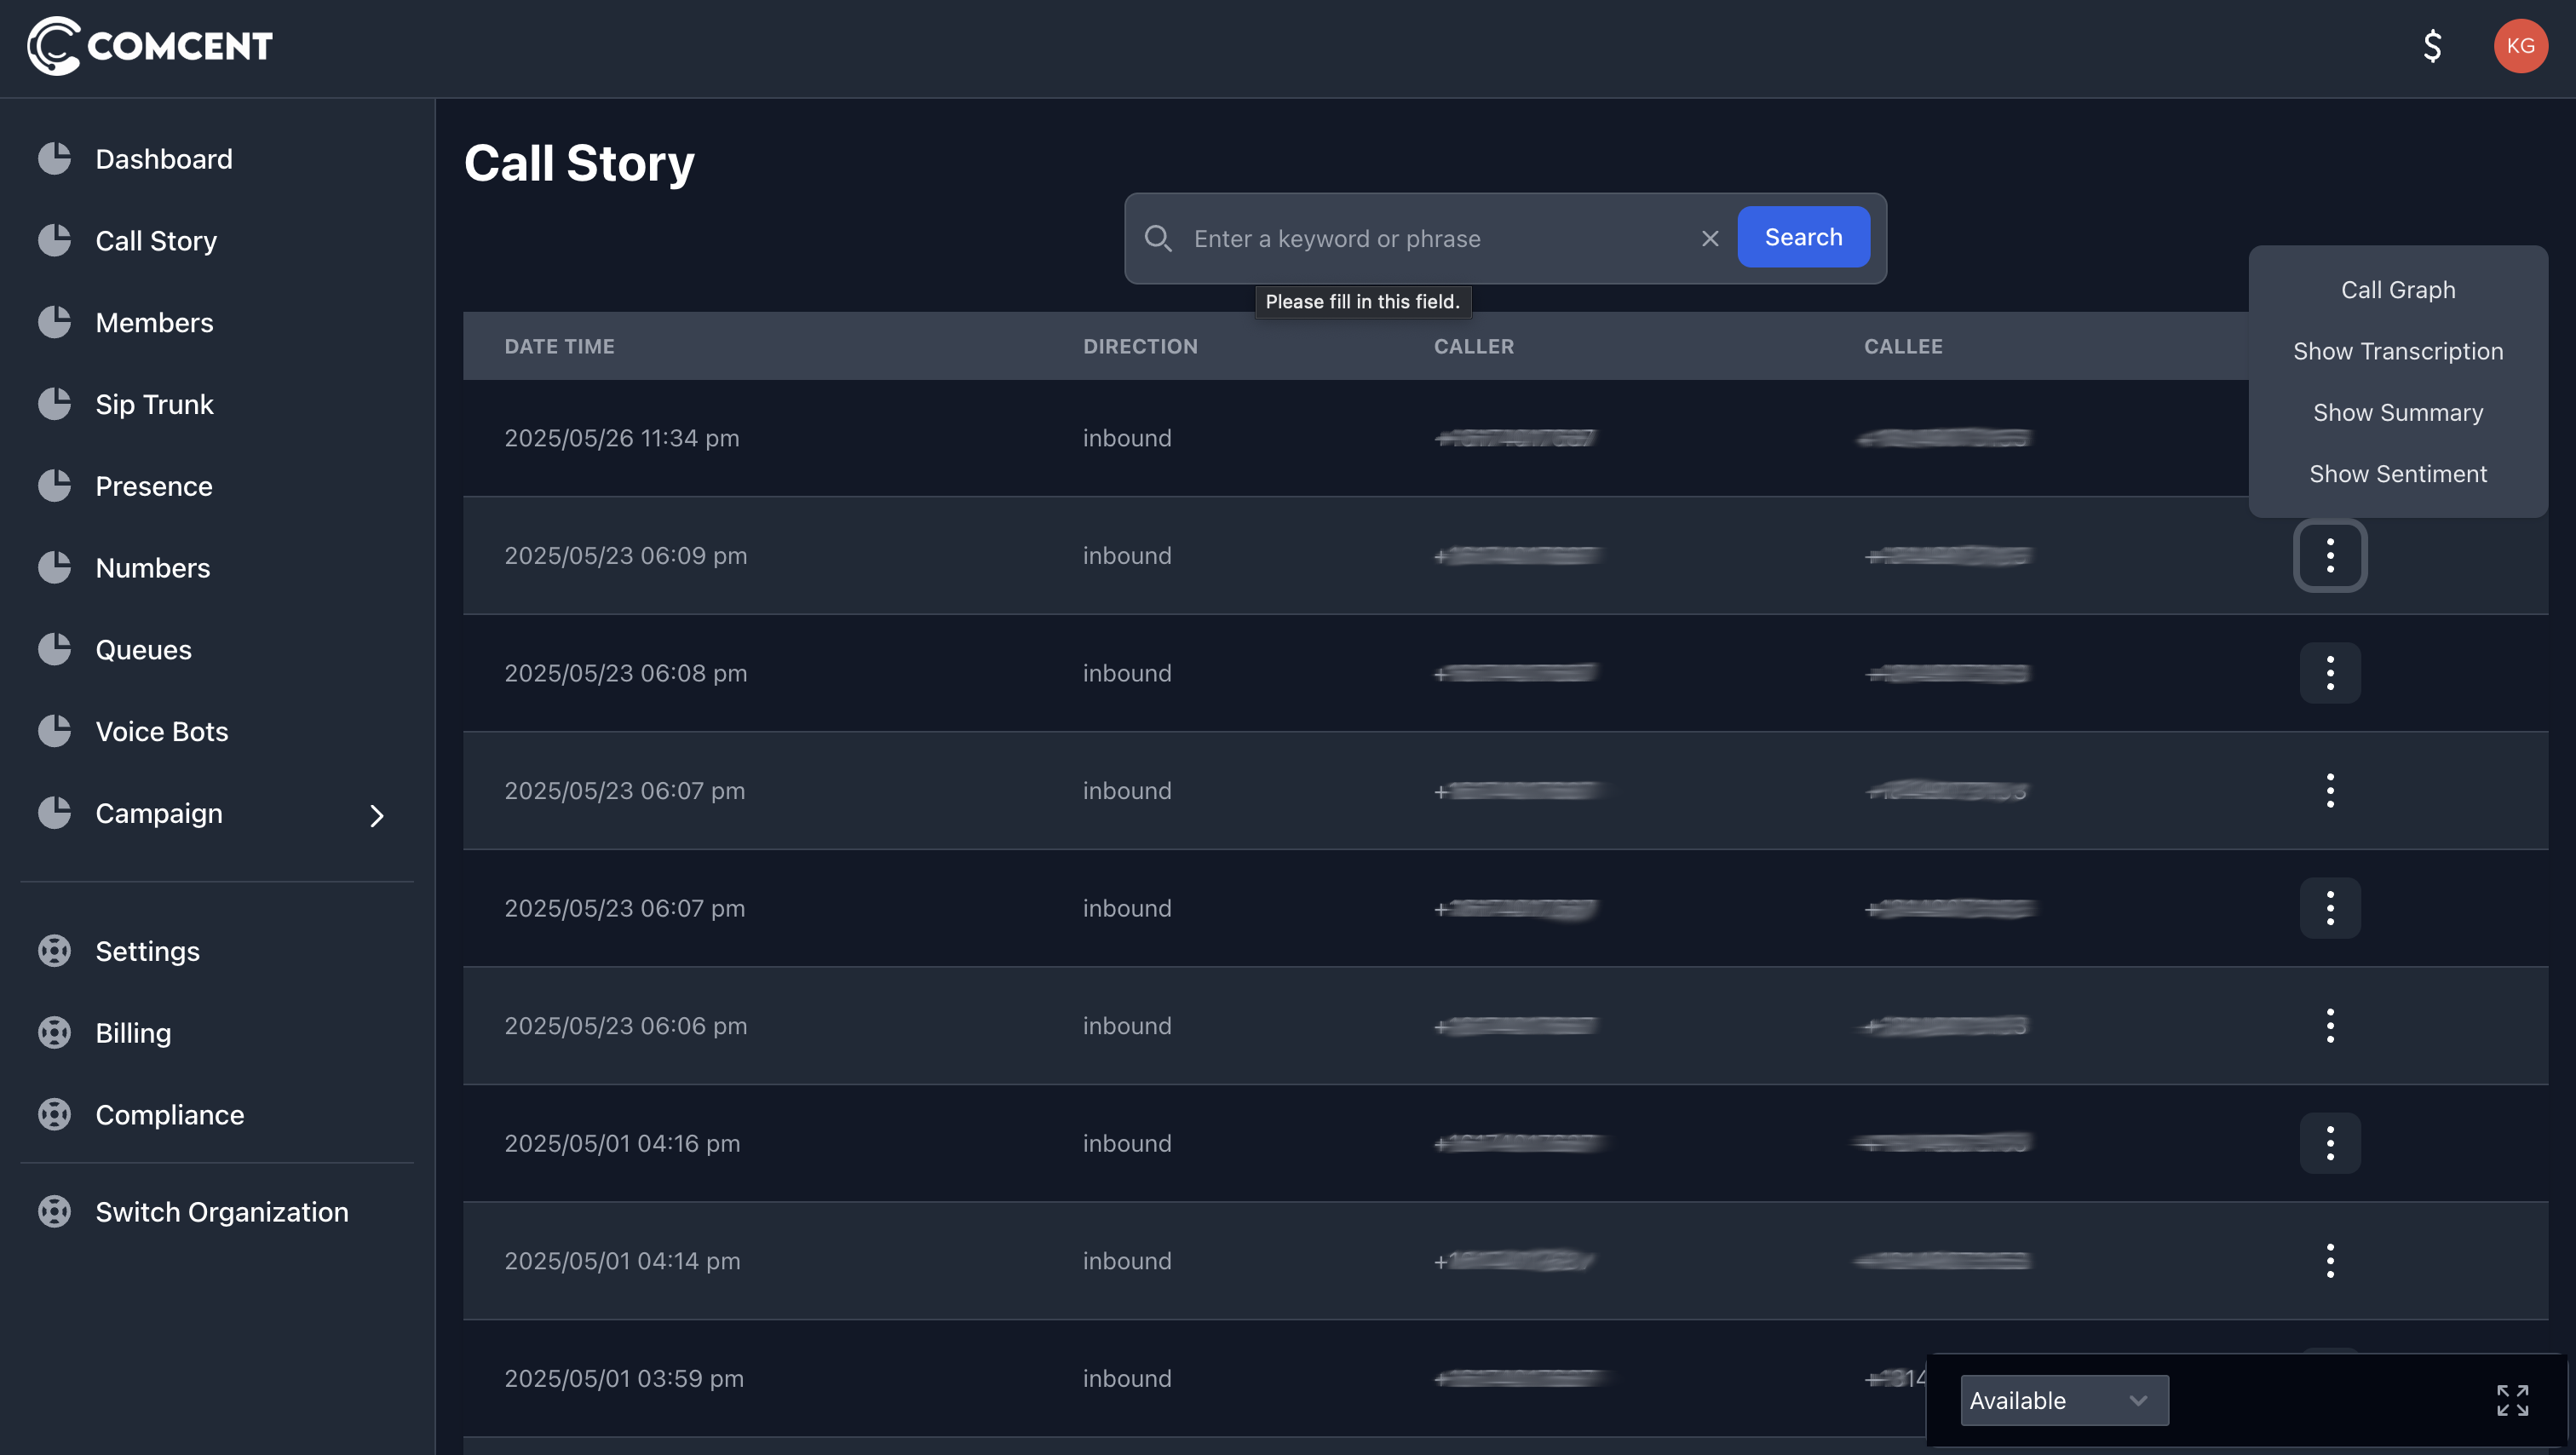Click the Dashboard pie icon in sidebar

point(55,158)
